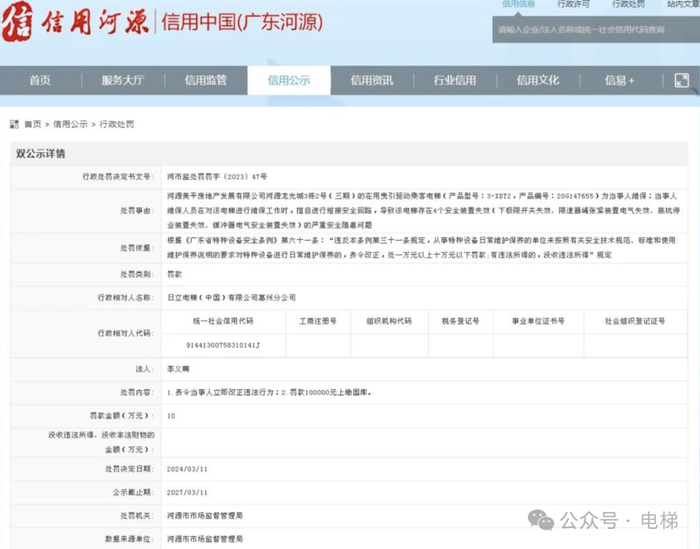Open the 信用资讯 navigation item
Image resolution: width=700 pixels, height=549 pixels.
(x=372, y=80)
